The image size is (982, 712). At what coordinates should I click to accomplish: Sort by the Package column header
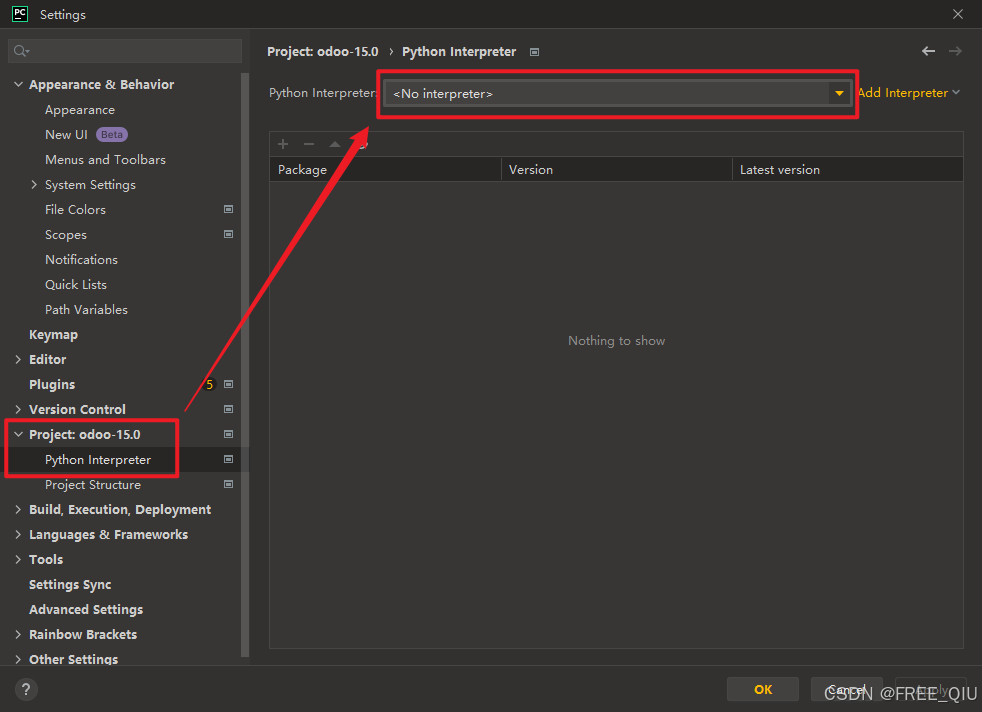pos(385,170)
